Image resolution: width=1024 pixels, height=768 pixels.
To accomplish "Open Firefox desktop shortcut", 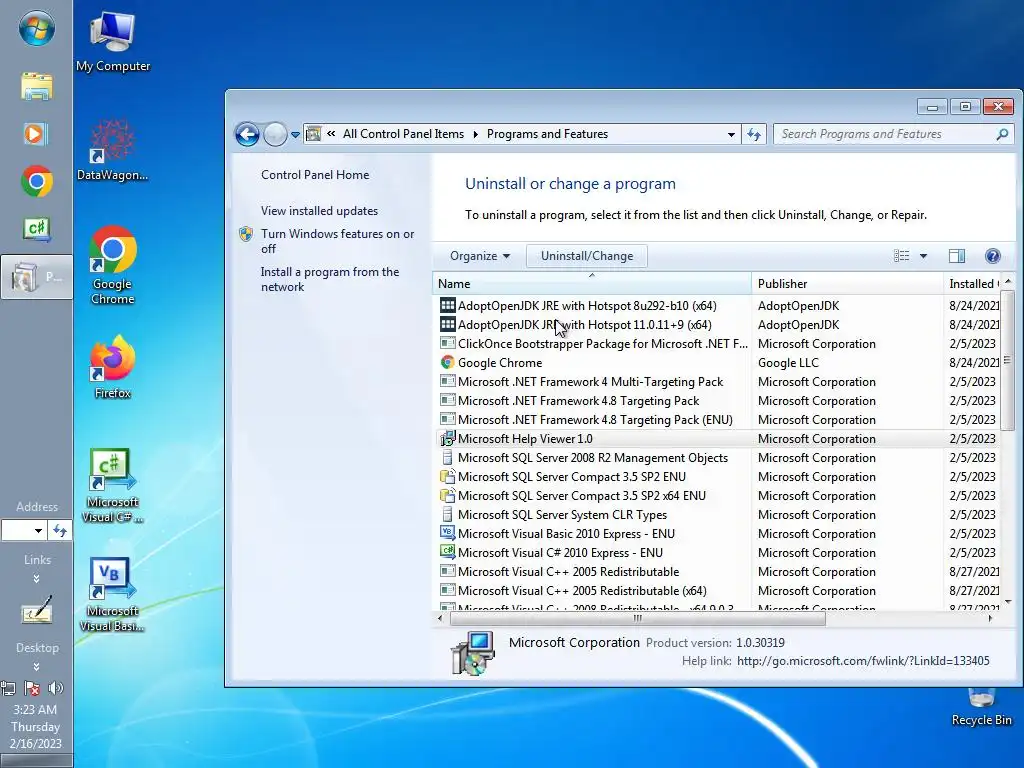I will click(x=112, y=367).
